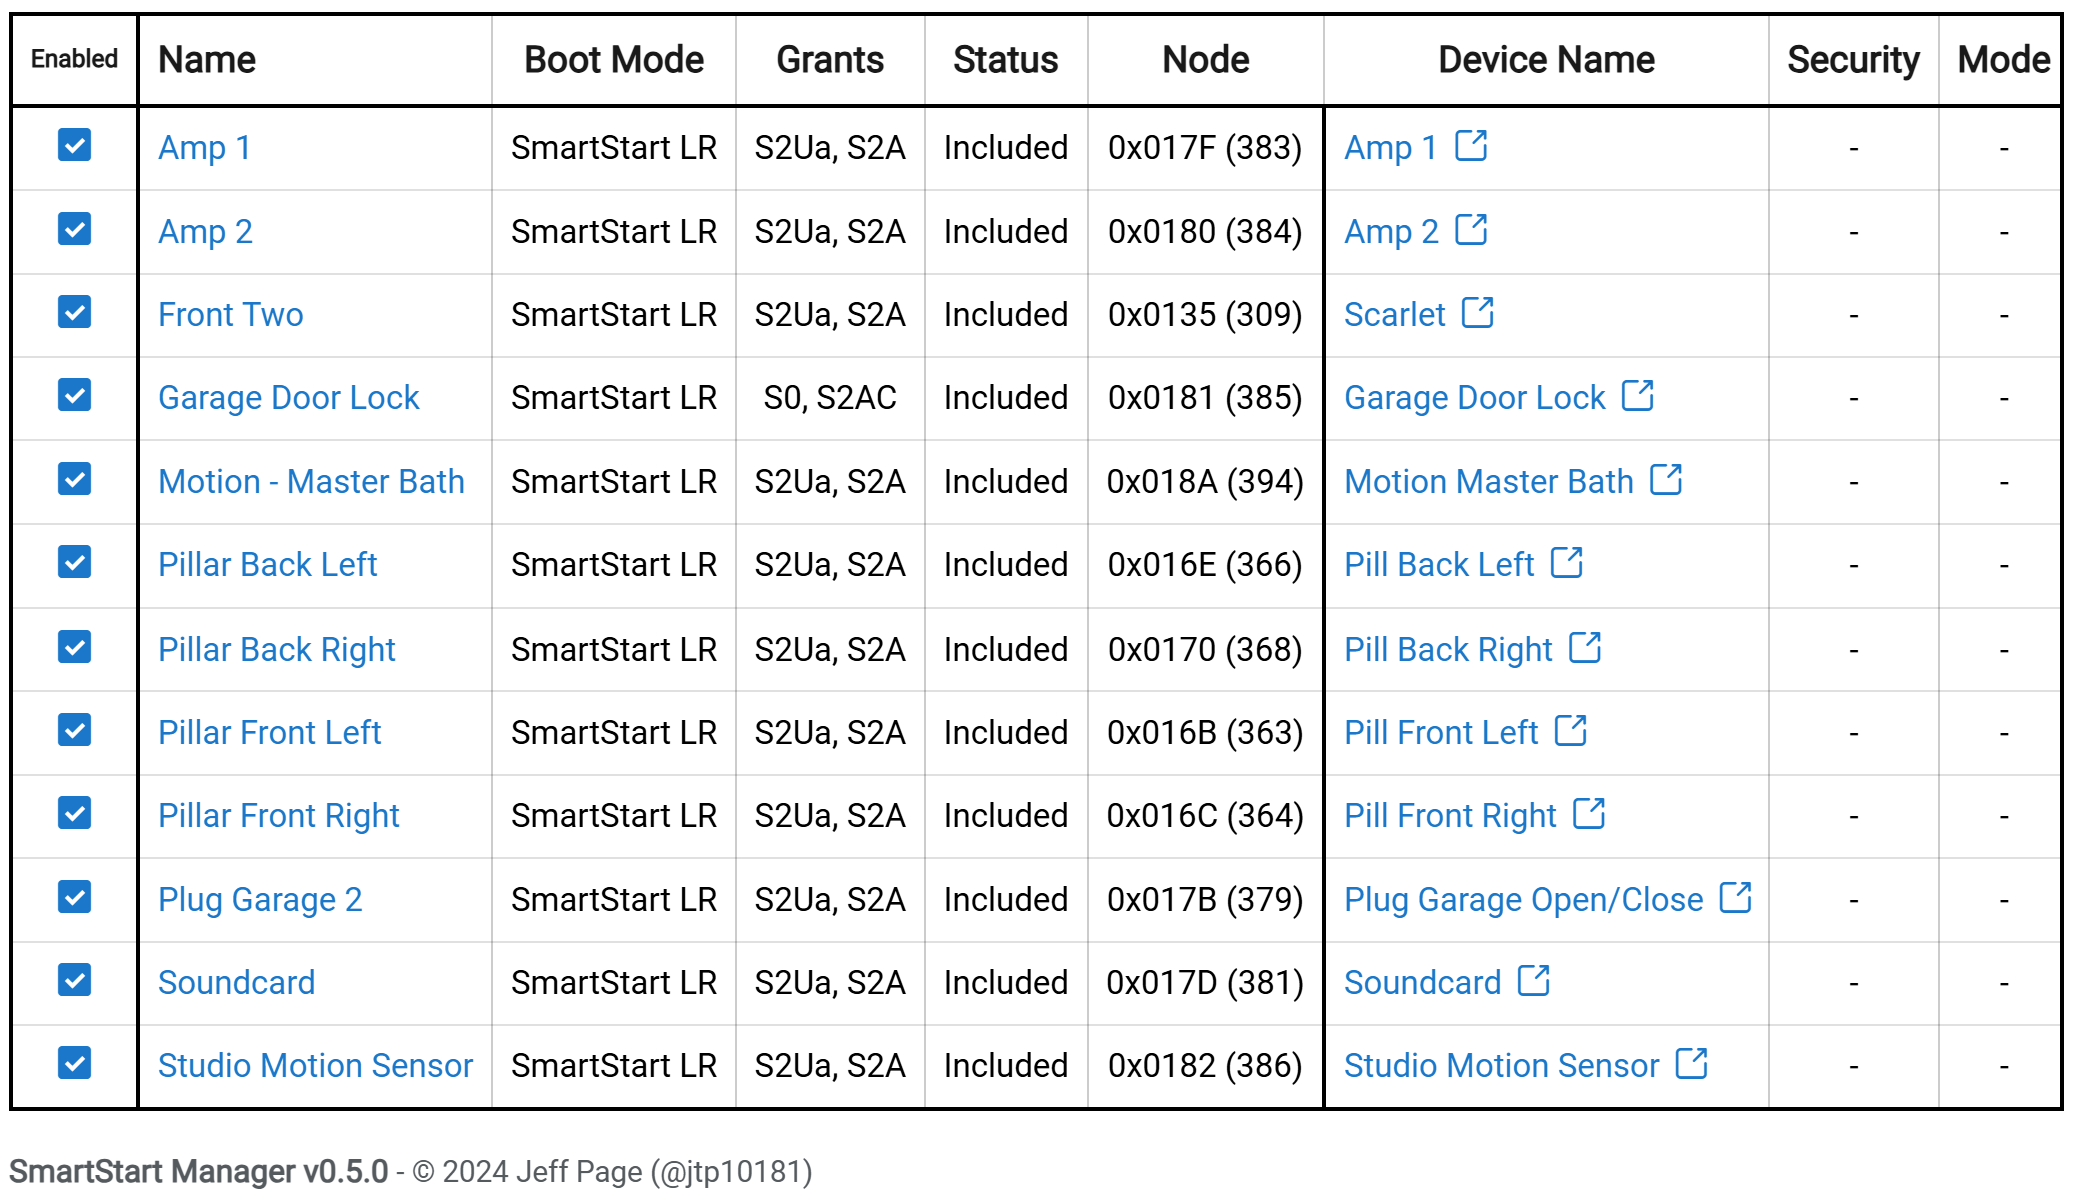The width and height of the screenshot is (2086, 1202).
Task: Disable the Pillar Front Left checkbox
Action: pos(74,730)
